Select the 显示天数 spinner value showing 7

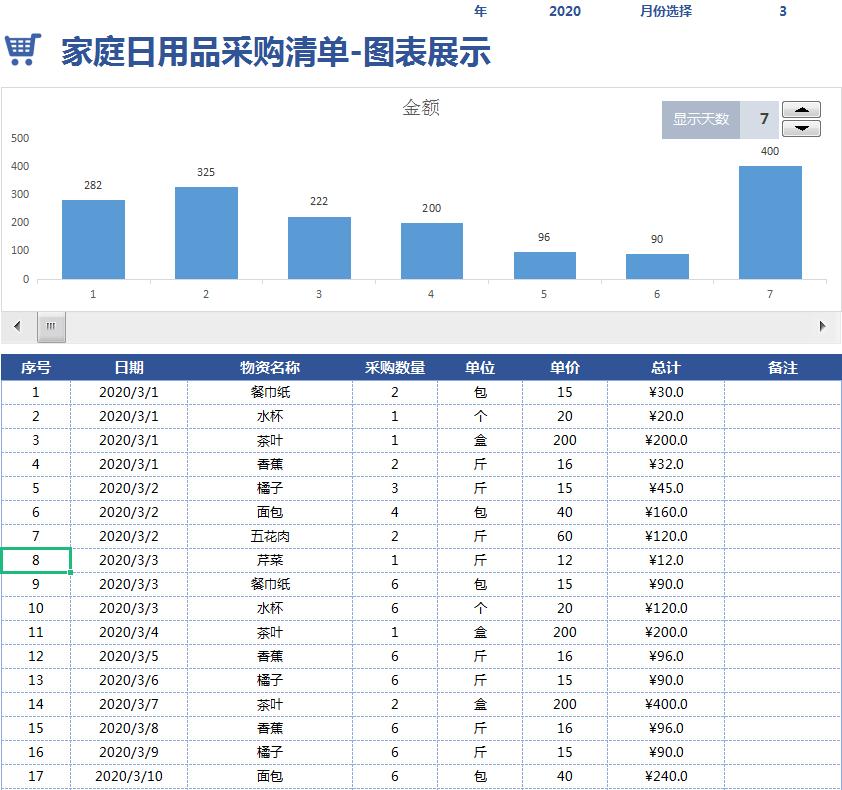(x=758, y=119)
